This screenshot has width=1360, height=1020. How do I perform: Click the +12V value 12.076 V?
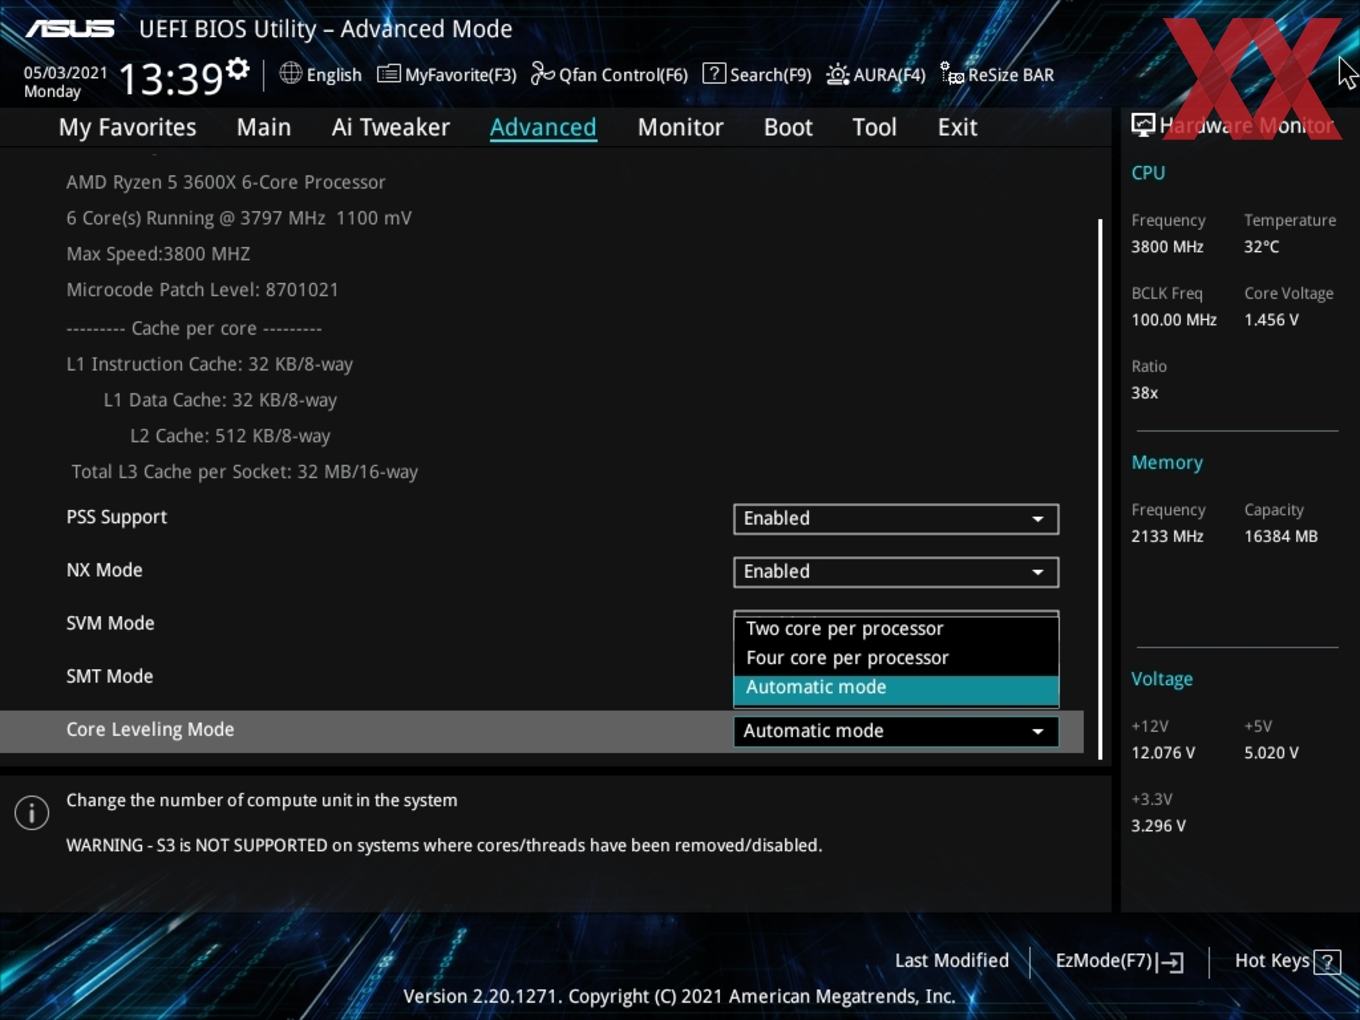1163,753
